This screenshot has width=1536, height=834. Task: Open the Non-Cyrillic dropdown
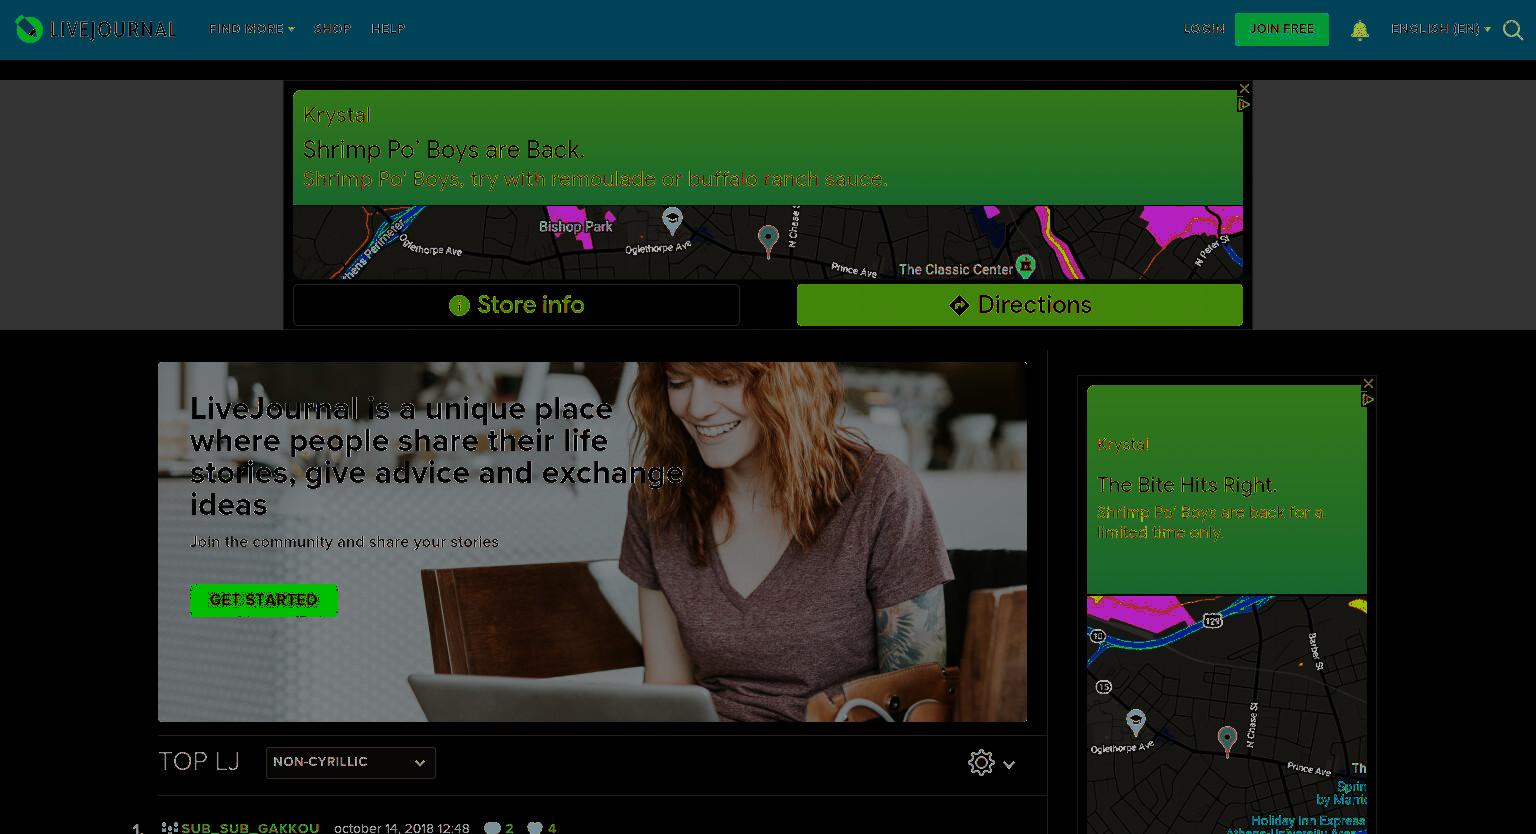click(x=350, y=762)
